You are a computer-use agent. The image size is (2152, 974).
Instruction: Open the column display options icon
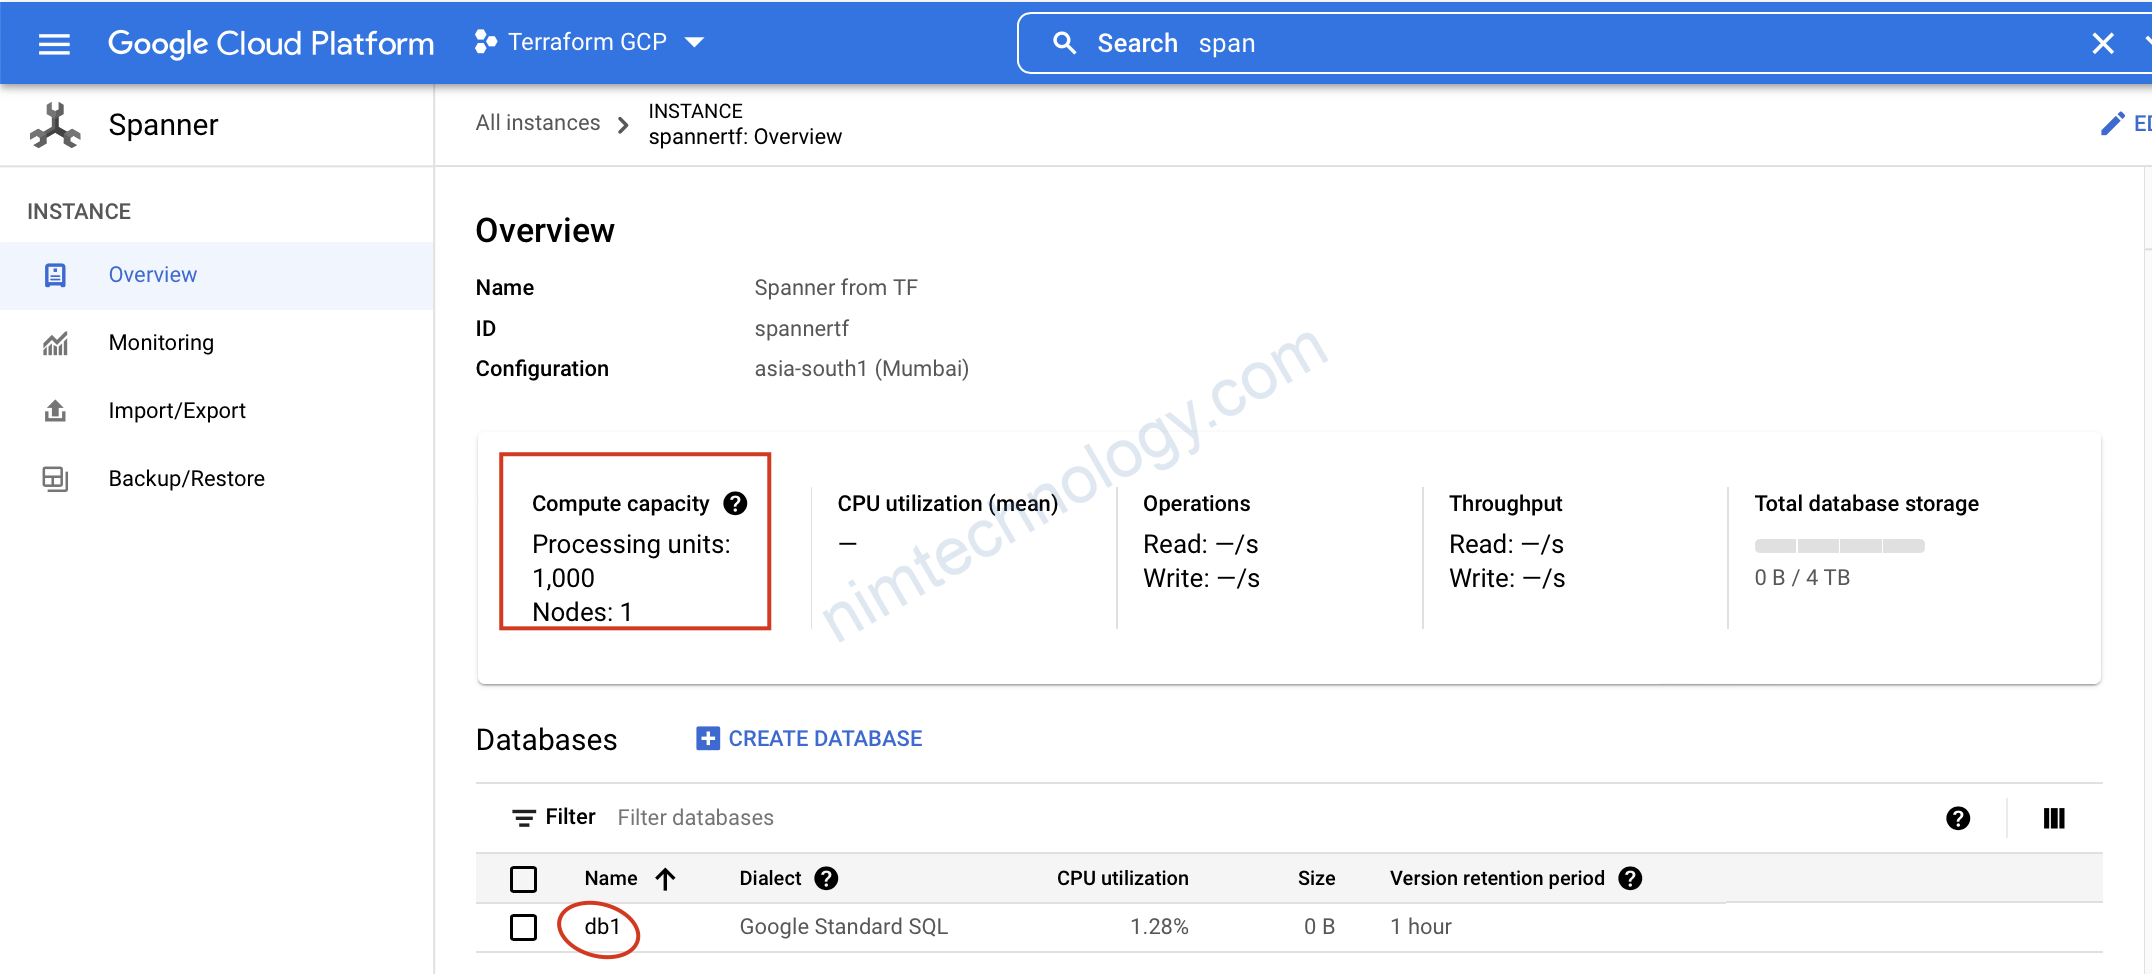coord(2054,818)
